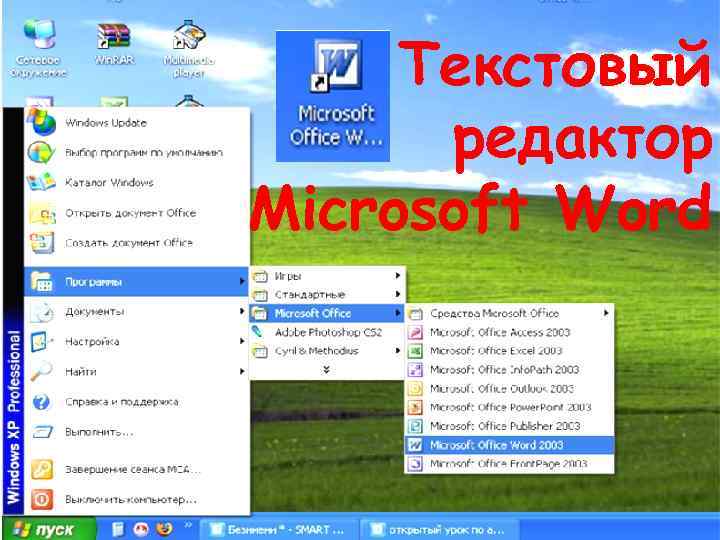The width and height of the screenshot is (720, 540).
Task: Choose Adobe Photoshop CS2 menu item
Action: (x=327, y=332)
